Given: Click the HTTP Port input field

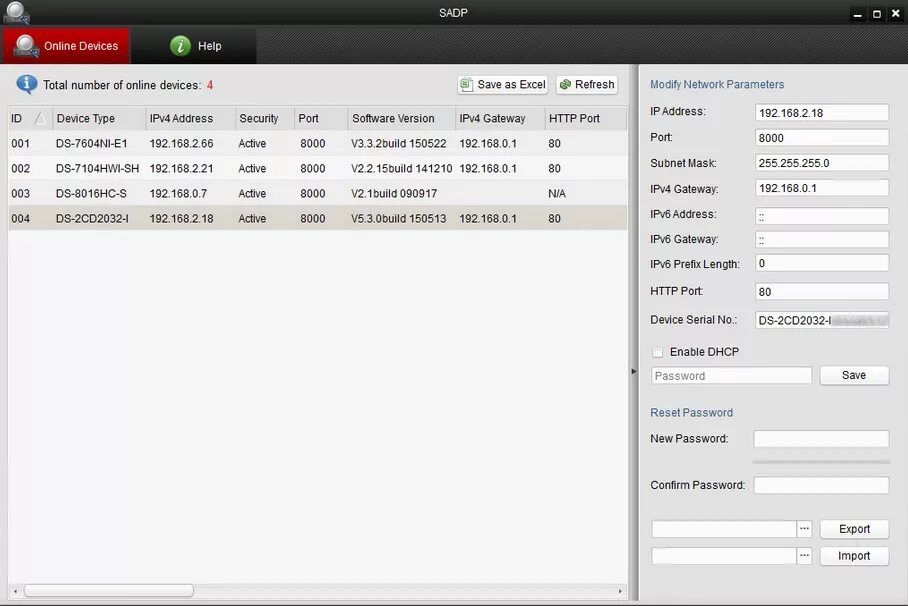Looking at the screenshot, I should (822, 291).
